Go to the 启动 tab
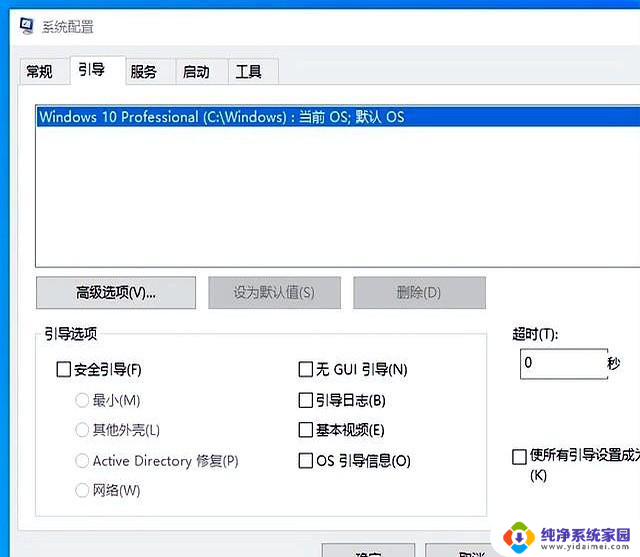The width and height of the screenshot is (640, 557). [202, 72]
